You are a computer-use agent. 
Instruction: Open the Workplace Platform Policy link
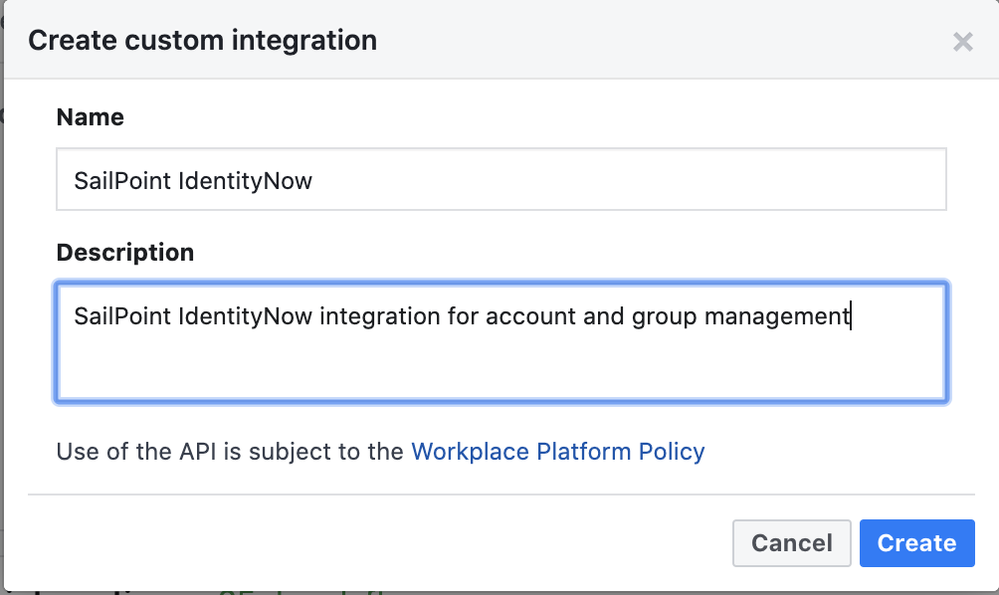[x=558, y=451]
